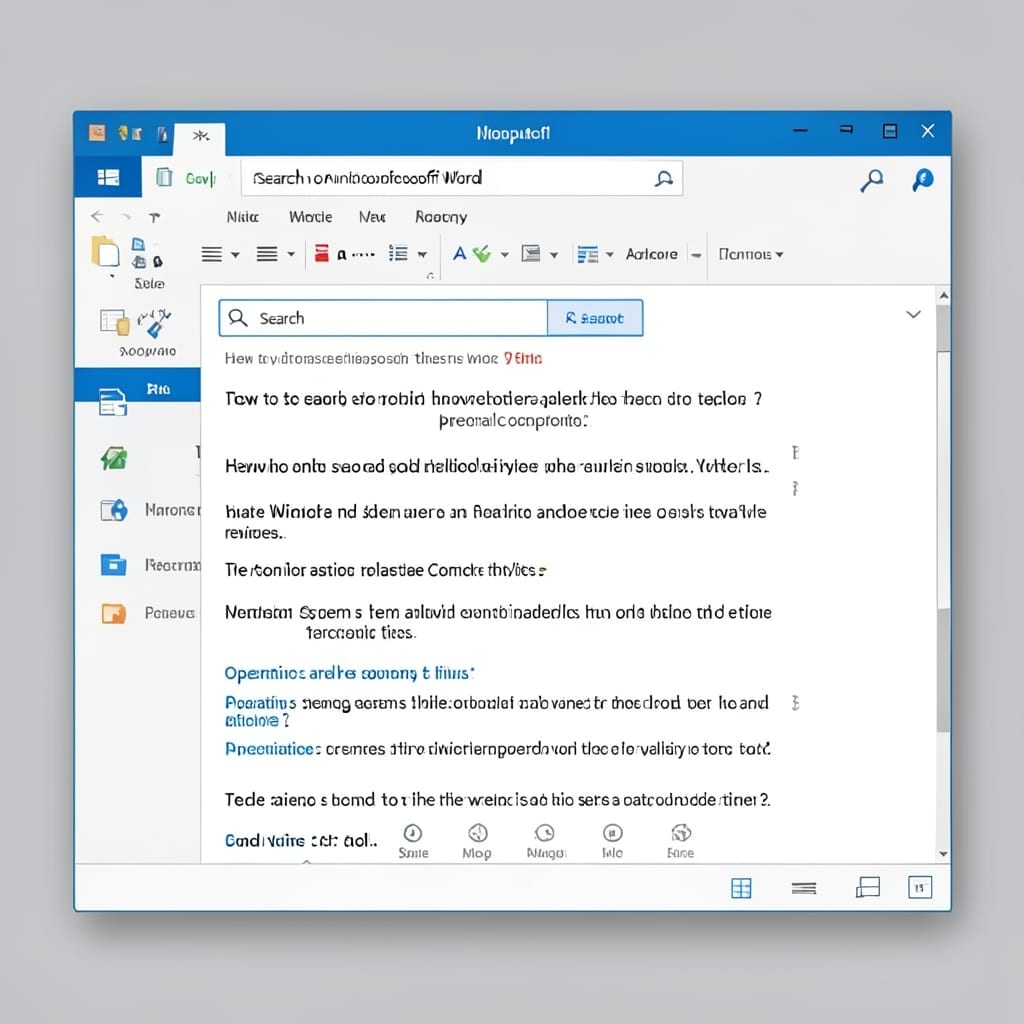Screen dimensions: 1024x1024
Task: Click the "Mlop" compass icon below the results
Action: click(478, 833)
